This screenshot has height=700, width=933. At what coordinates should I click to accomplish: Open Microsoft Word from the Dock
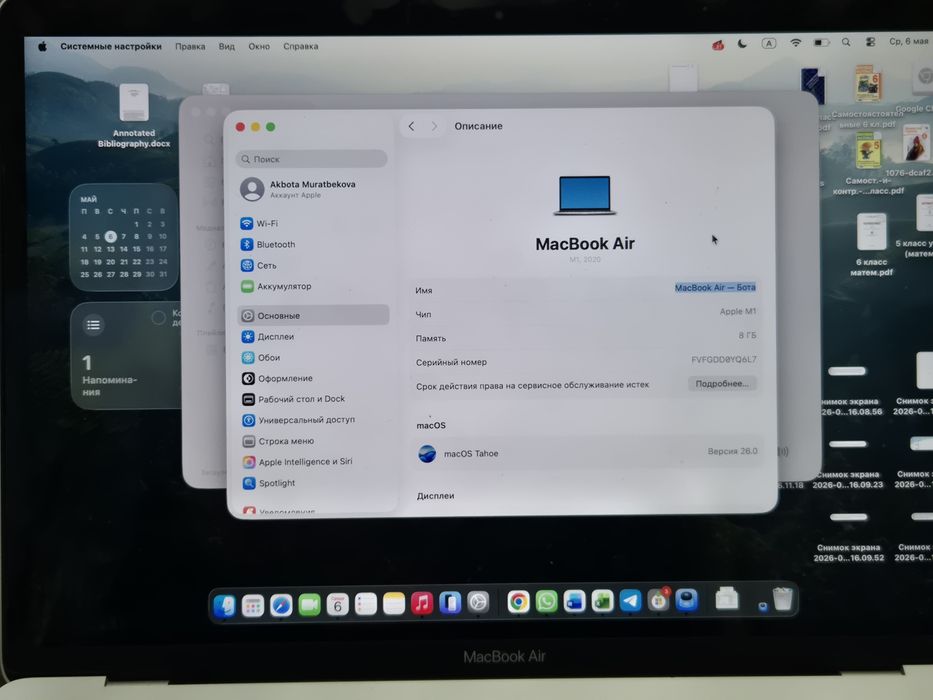[574, 601]
